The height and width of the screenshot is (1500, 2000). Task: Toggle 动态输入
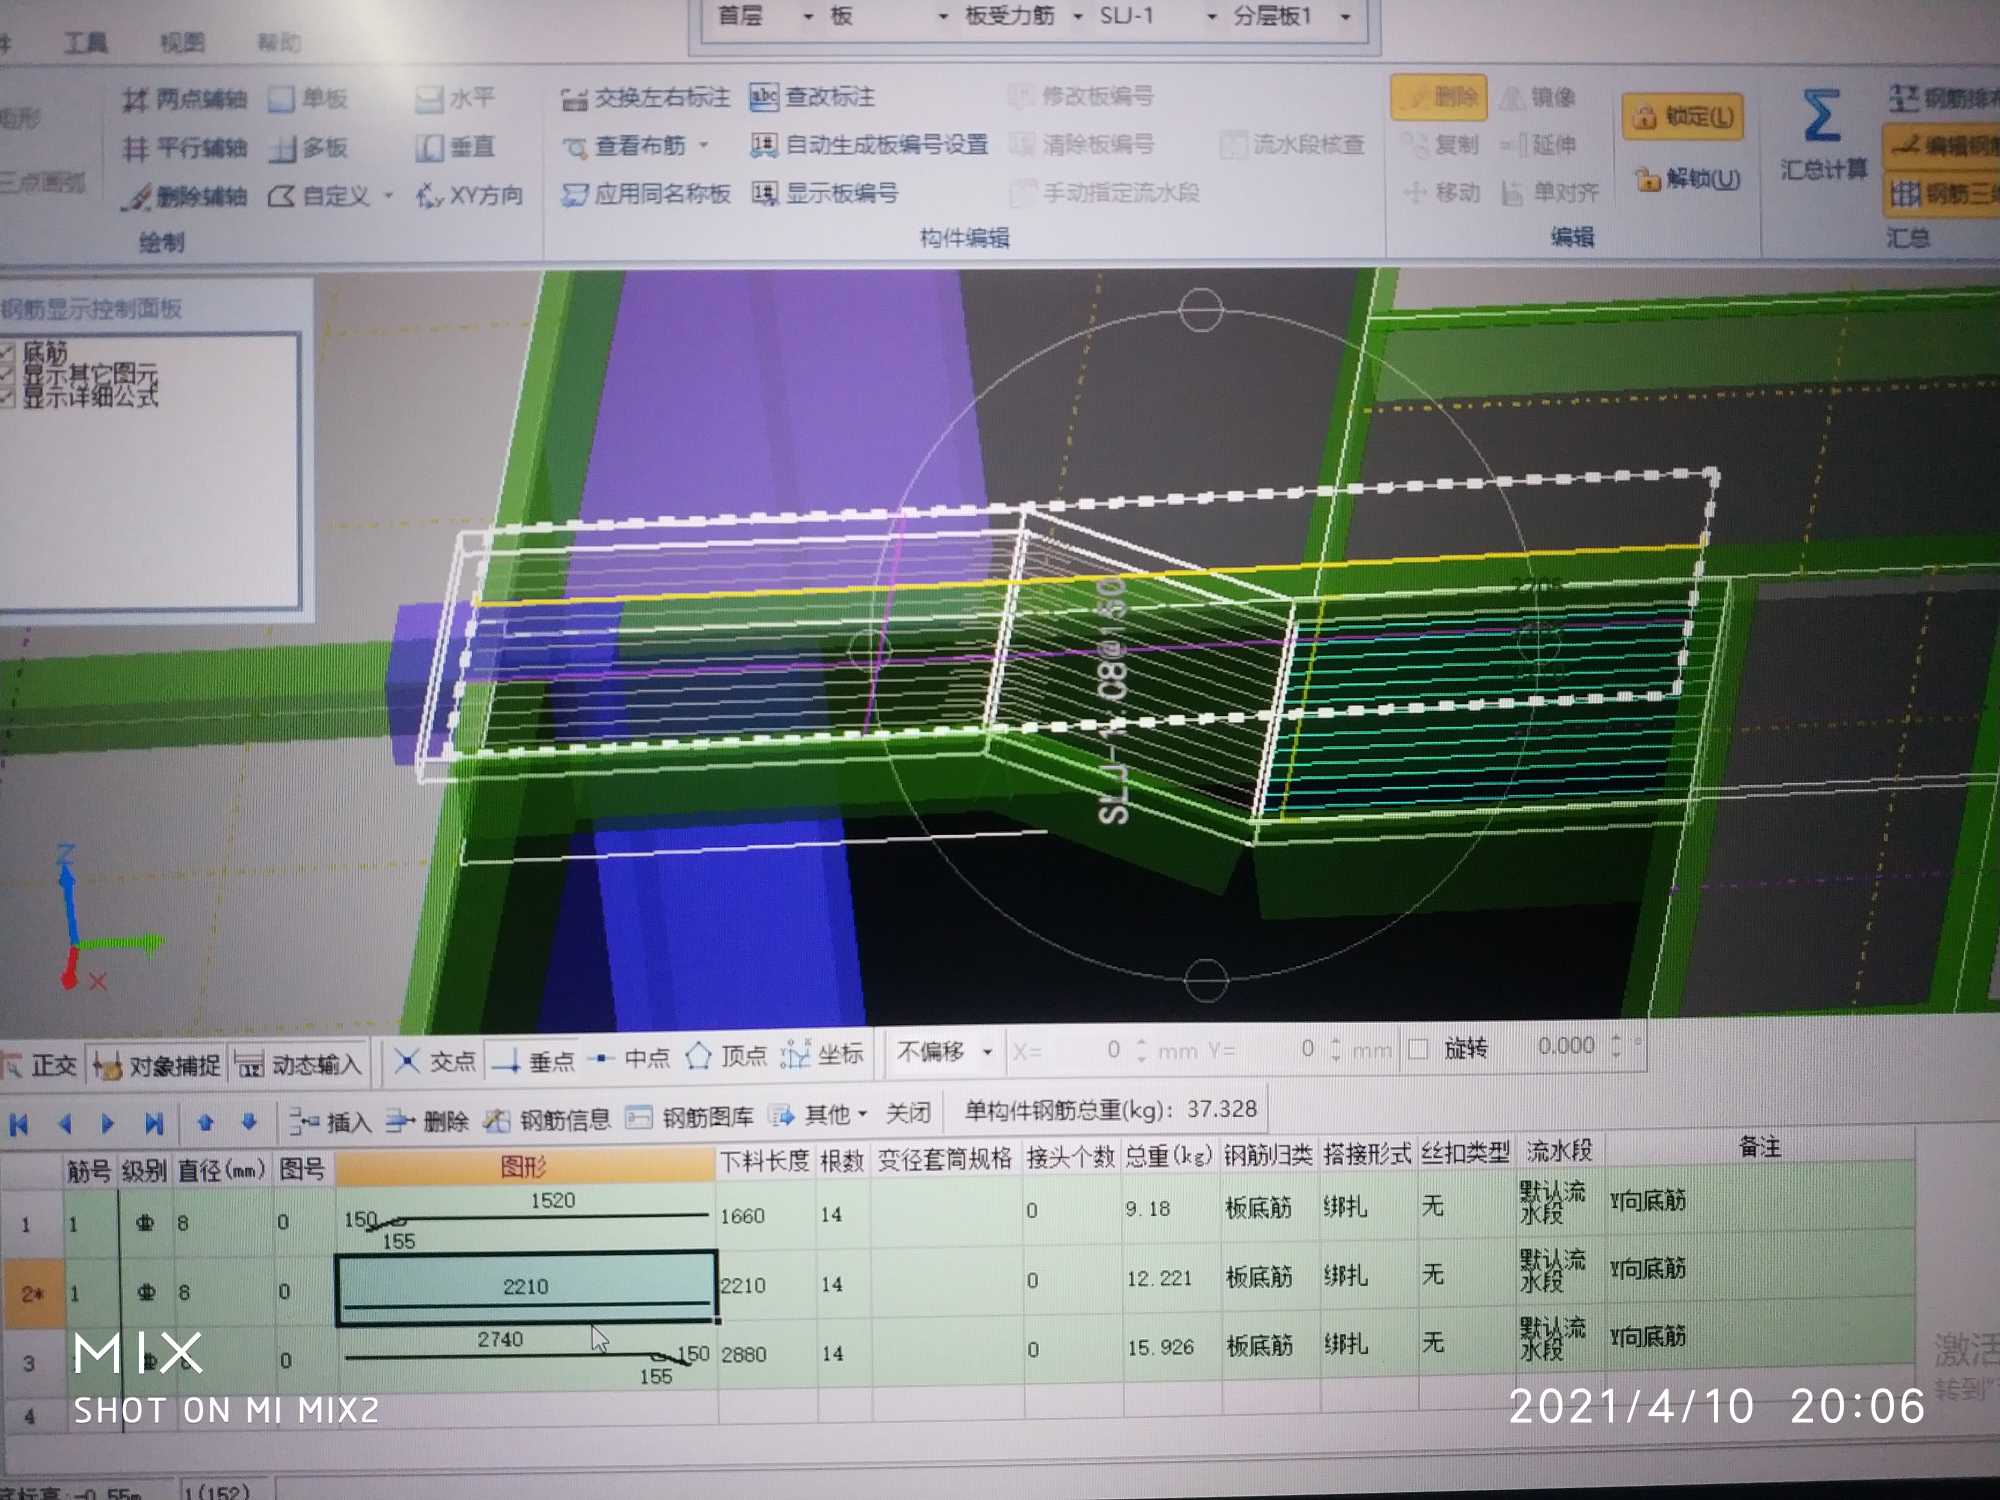[298, 1064]
